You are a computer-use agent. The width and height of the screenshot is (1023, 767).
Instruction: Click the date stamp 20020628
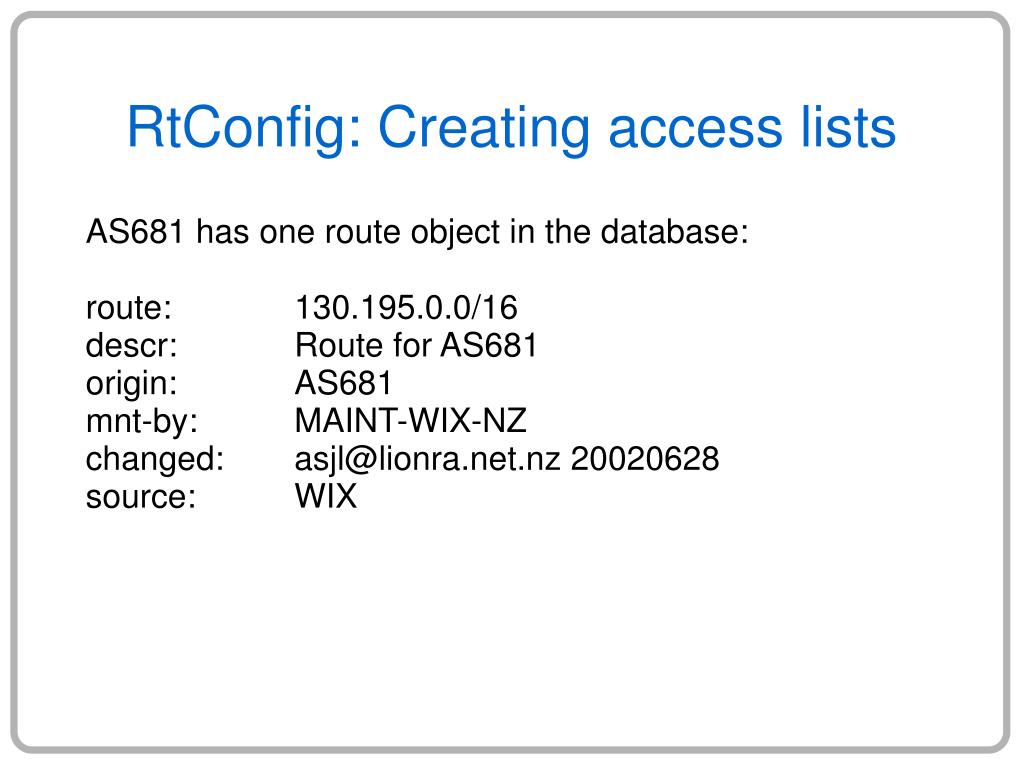point(645,459)
